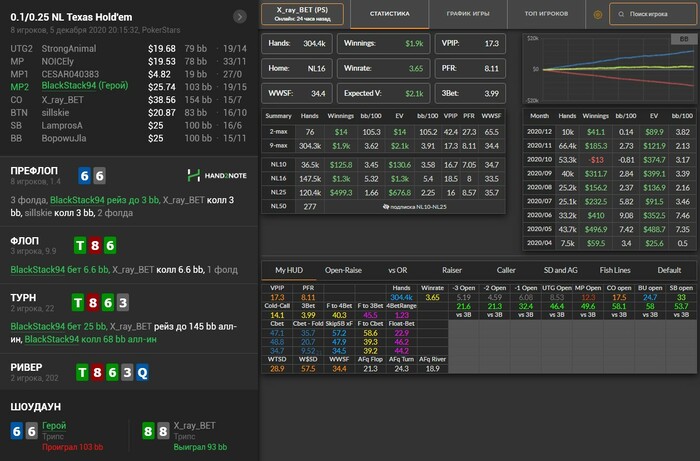Click player sillskie on the BTN row
The image size is (700, 461).
point(55,113)
